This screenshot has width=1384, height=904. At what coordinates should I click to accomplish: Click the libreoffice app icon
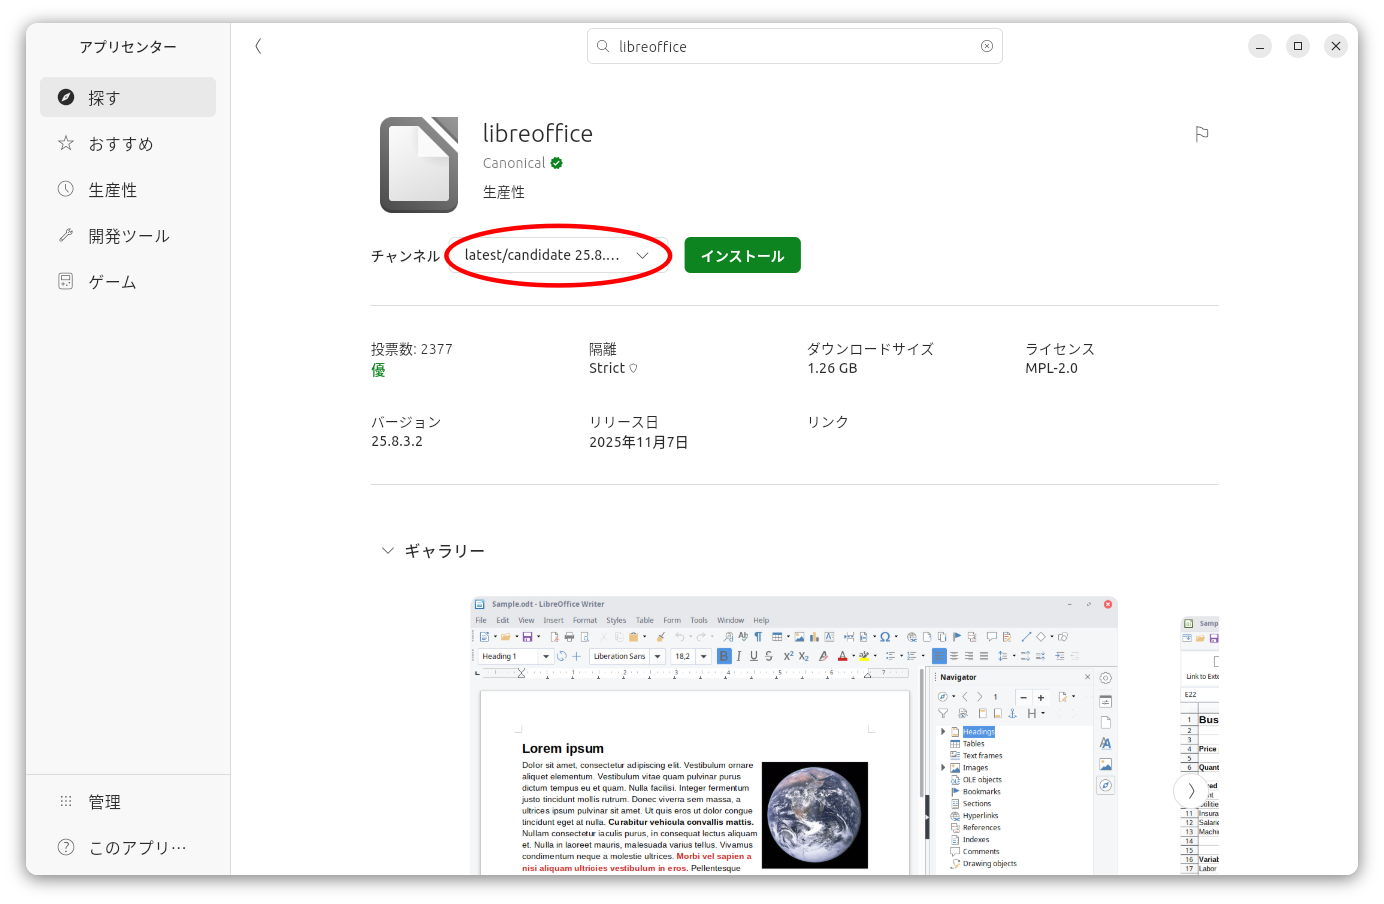pyautogui.click(x=419, y=165)
